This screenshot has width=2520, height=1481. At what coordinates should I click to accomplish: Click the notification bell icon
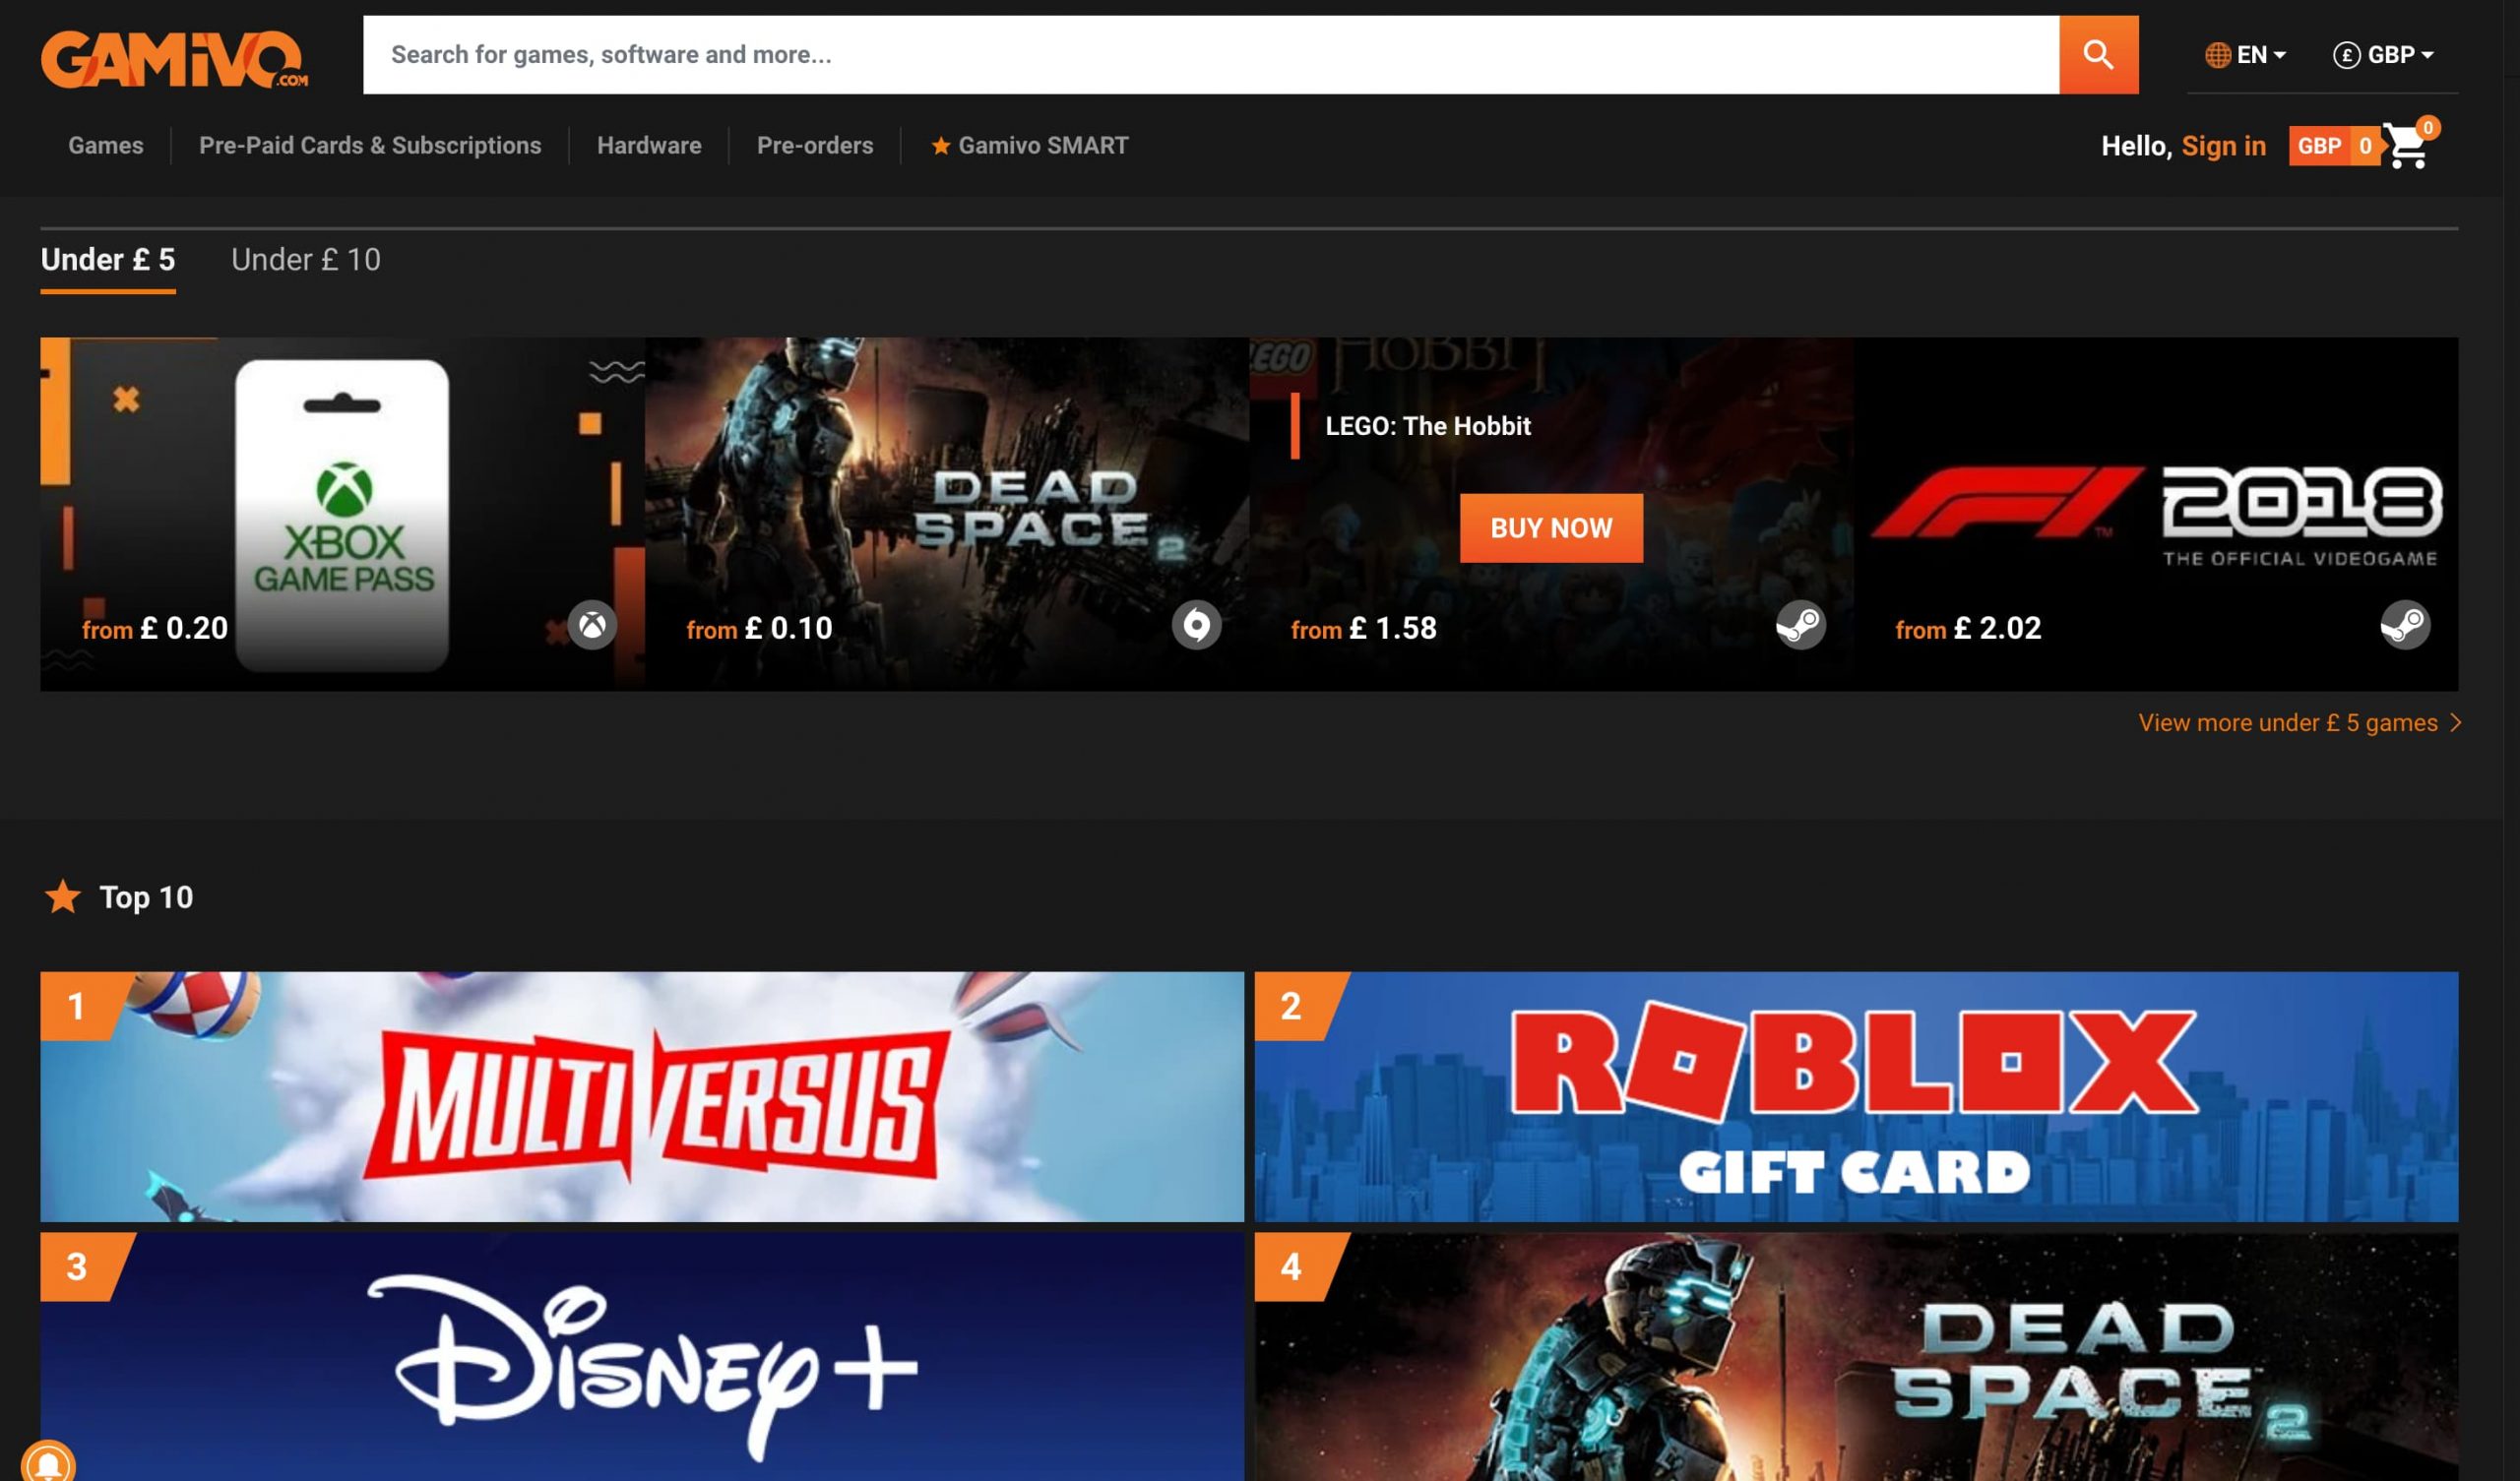[48, 1463]
